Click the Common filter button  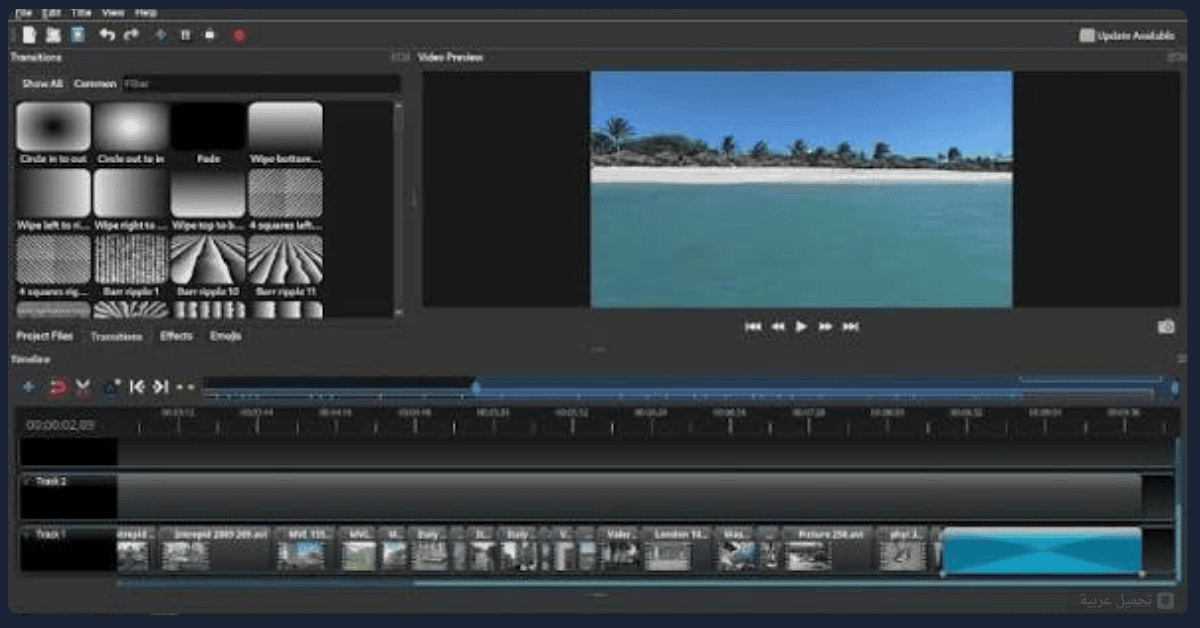[95, 84]
